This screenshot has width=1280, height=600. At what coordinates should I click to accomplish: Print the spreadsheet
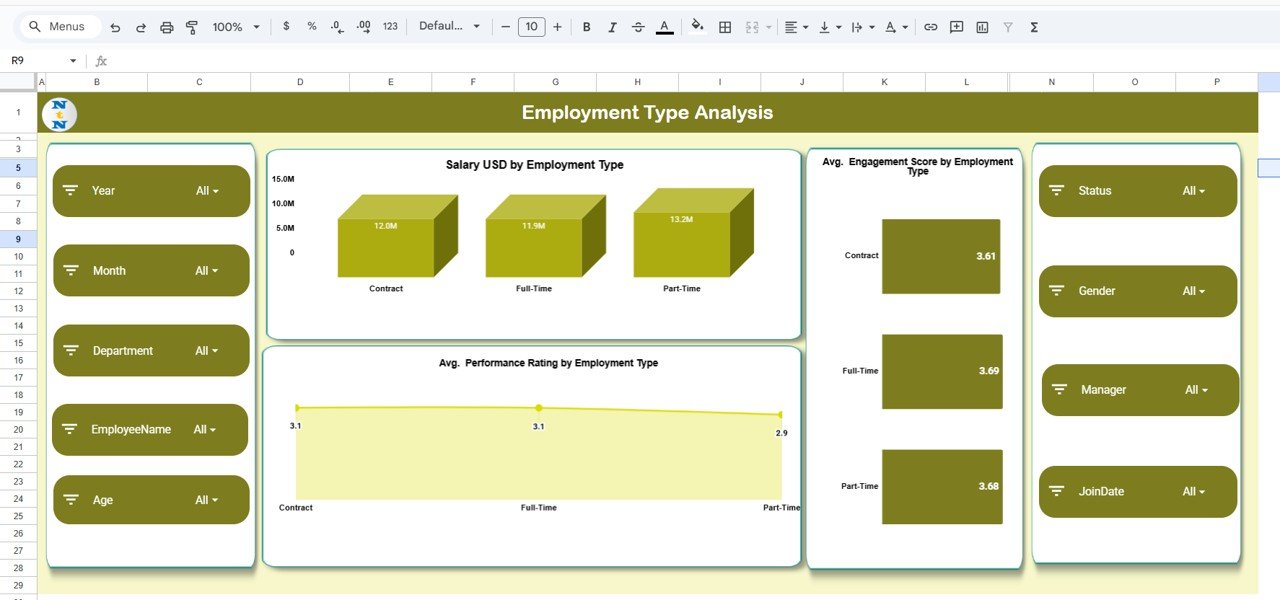tap(167, 26)
